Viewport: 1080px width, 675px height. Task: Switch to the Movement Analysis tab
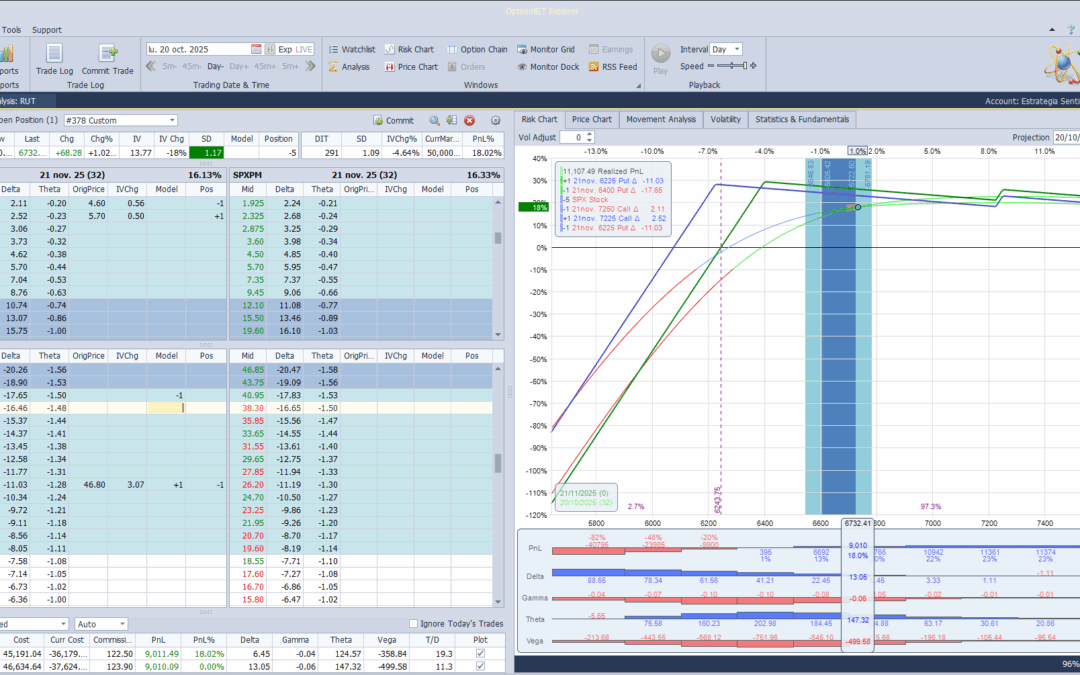(x=661, y=119)
